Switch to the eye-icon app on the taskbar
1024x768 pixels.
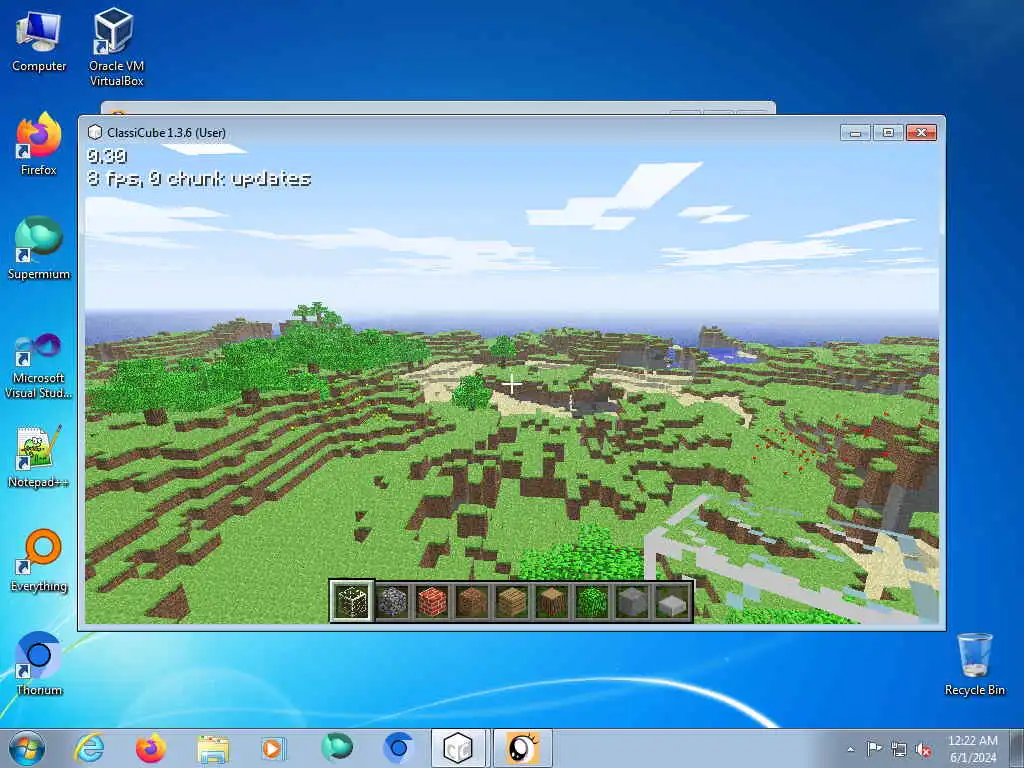(x=522, y=748)
